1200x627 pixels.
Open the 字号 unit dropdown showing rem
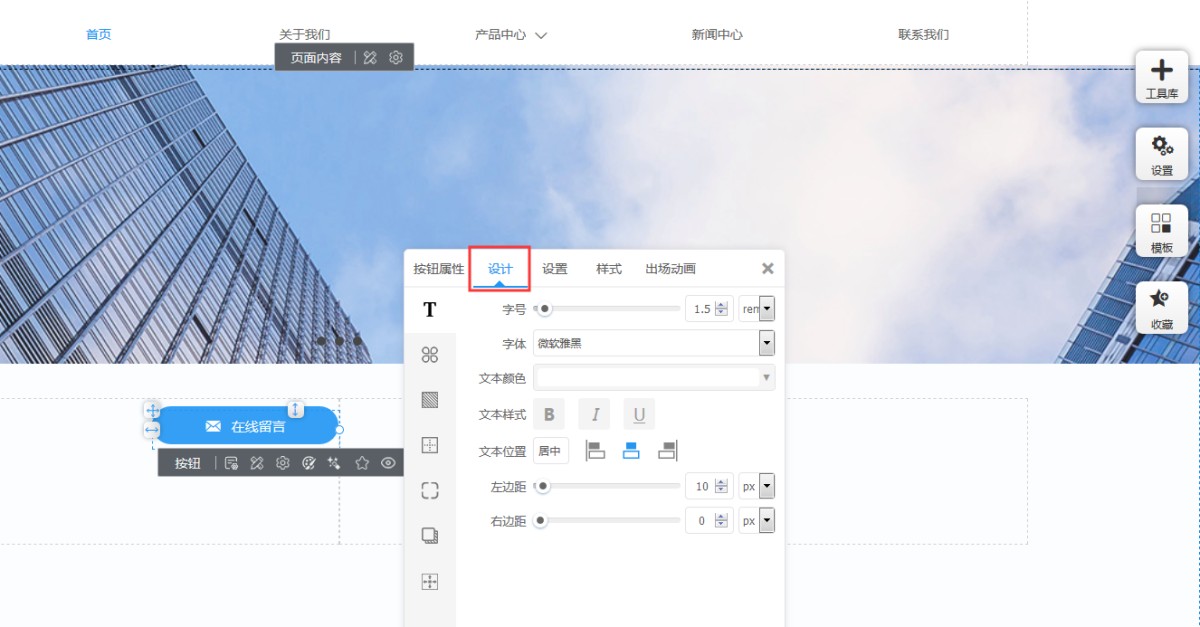(766, 309)
